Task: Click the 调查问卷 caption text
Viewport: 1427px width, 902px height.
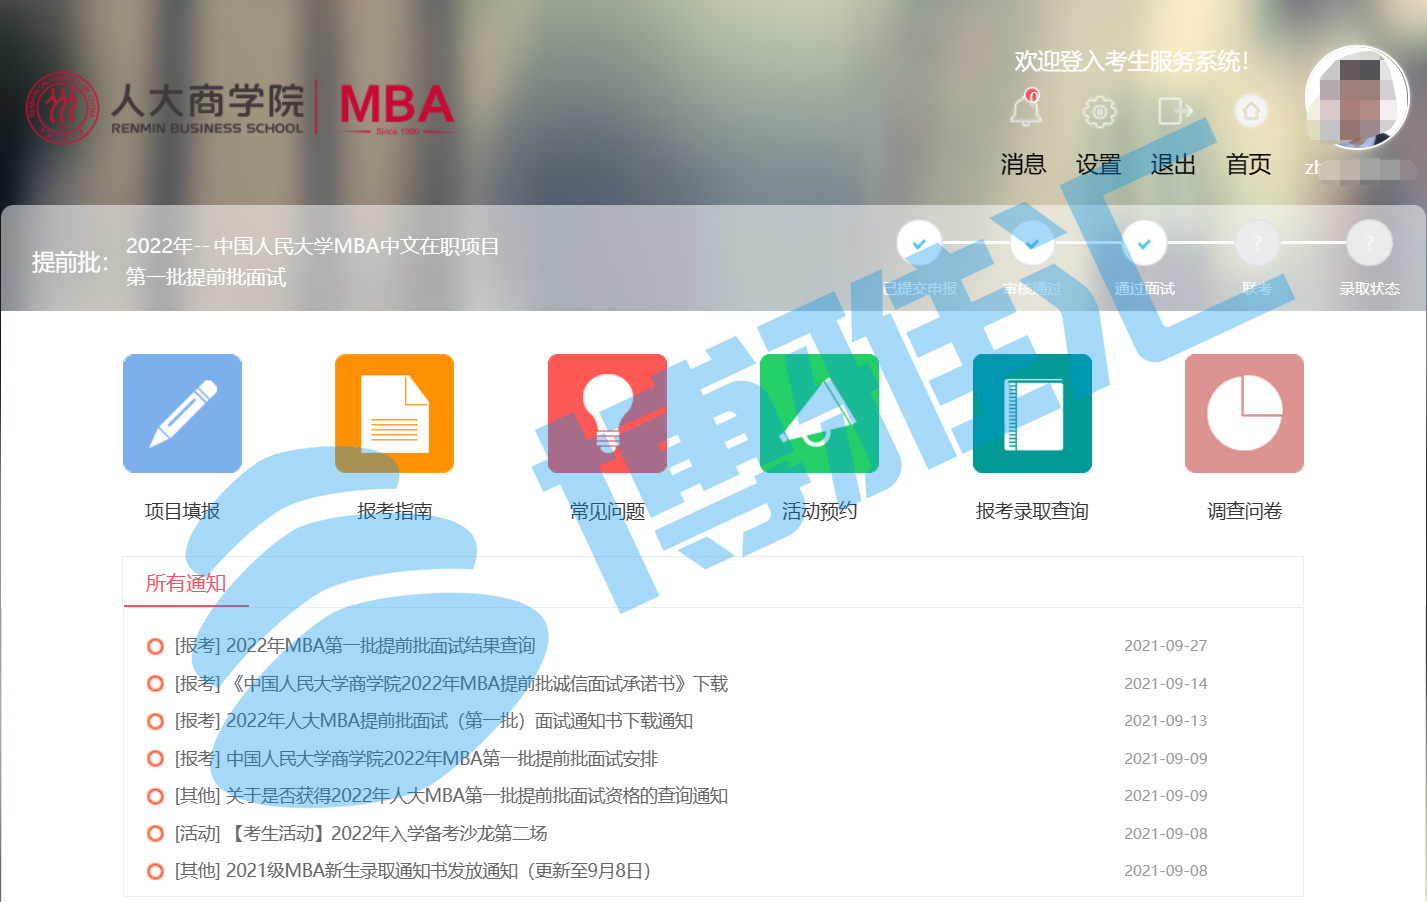Action: [x=1244, y=511]
